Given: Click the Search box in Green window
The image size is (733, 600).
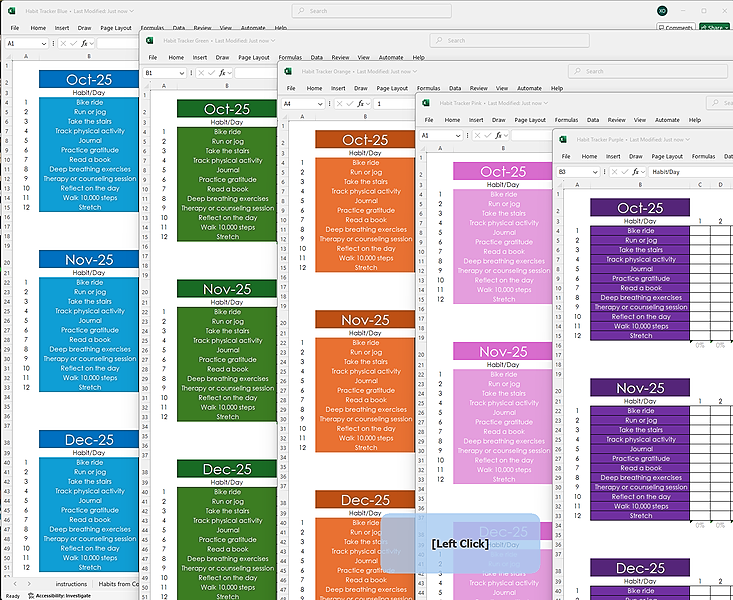Looking at the screenshot, I should coord(500,41).
